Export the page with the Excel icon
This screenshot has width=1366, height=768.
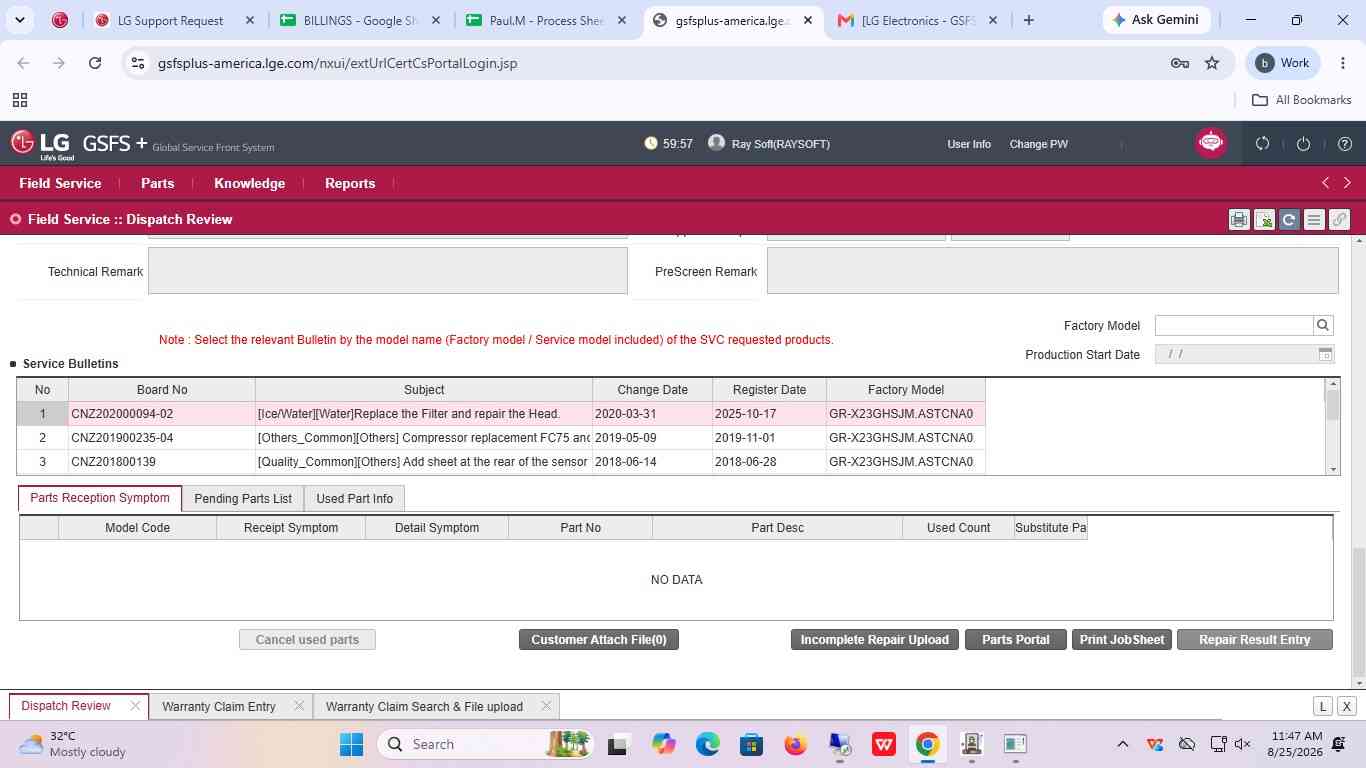[1264, 220]
